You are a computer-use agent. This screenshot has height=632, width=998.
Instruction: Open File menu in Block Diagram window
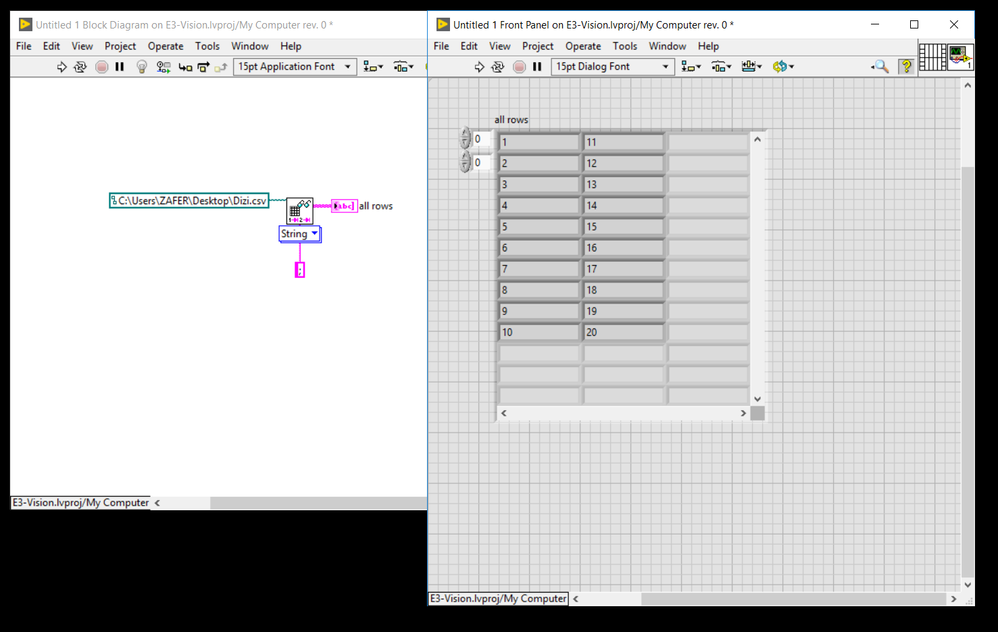[x=24, y=46]
